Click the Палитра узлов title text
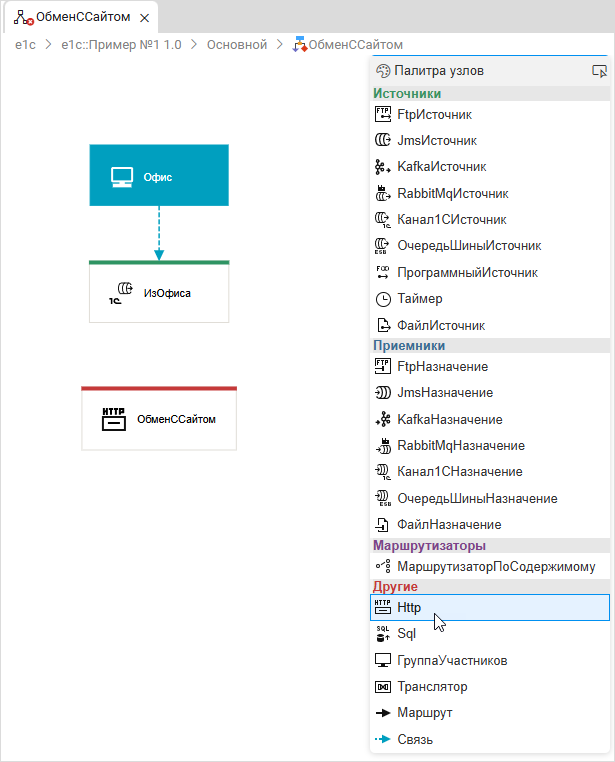Screen dimensions: 615x762 pyautogui.click(x=439, y=71)
